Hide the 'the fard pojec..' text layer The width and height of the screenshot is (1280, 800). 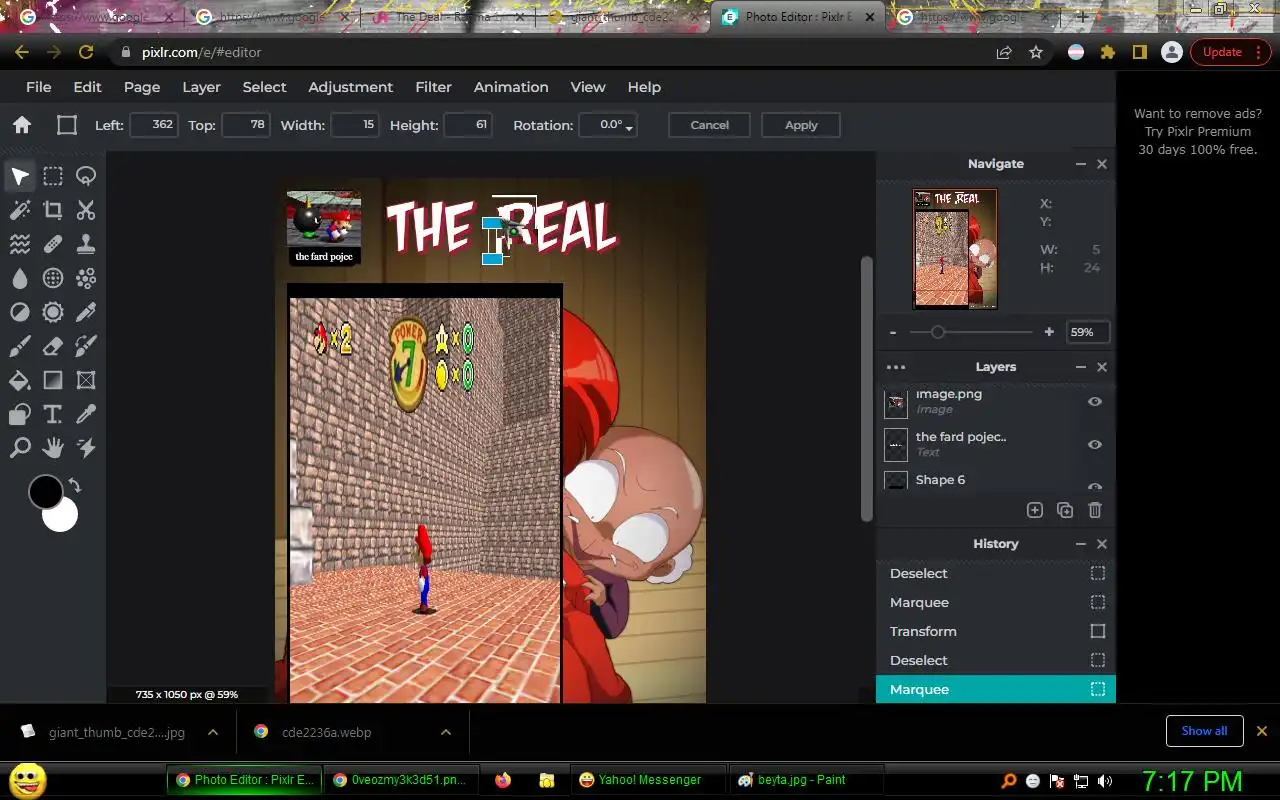point(1095,444)
